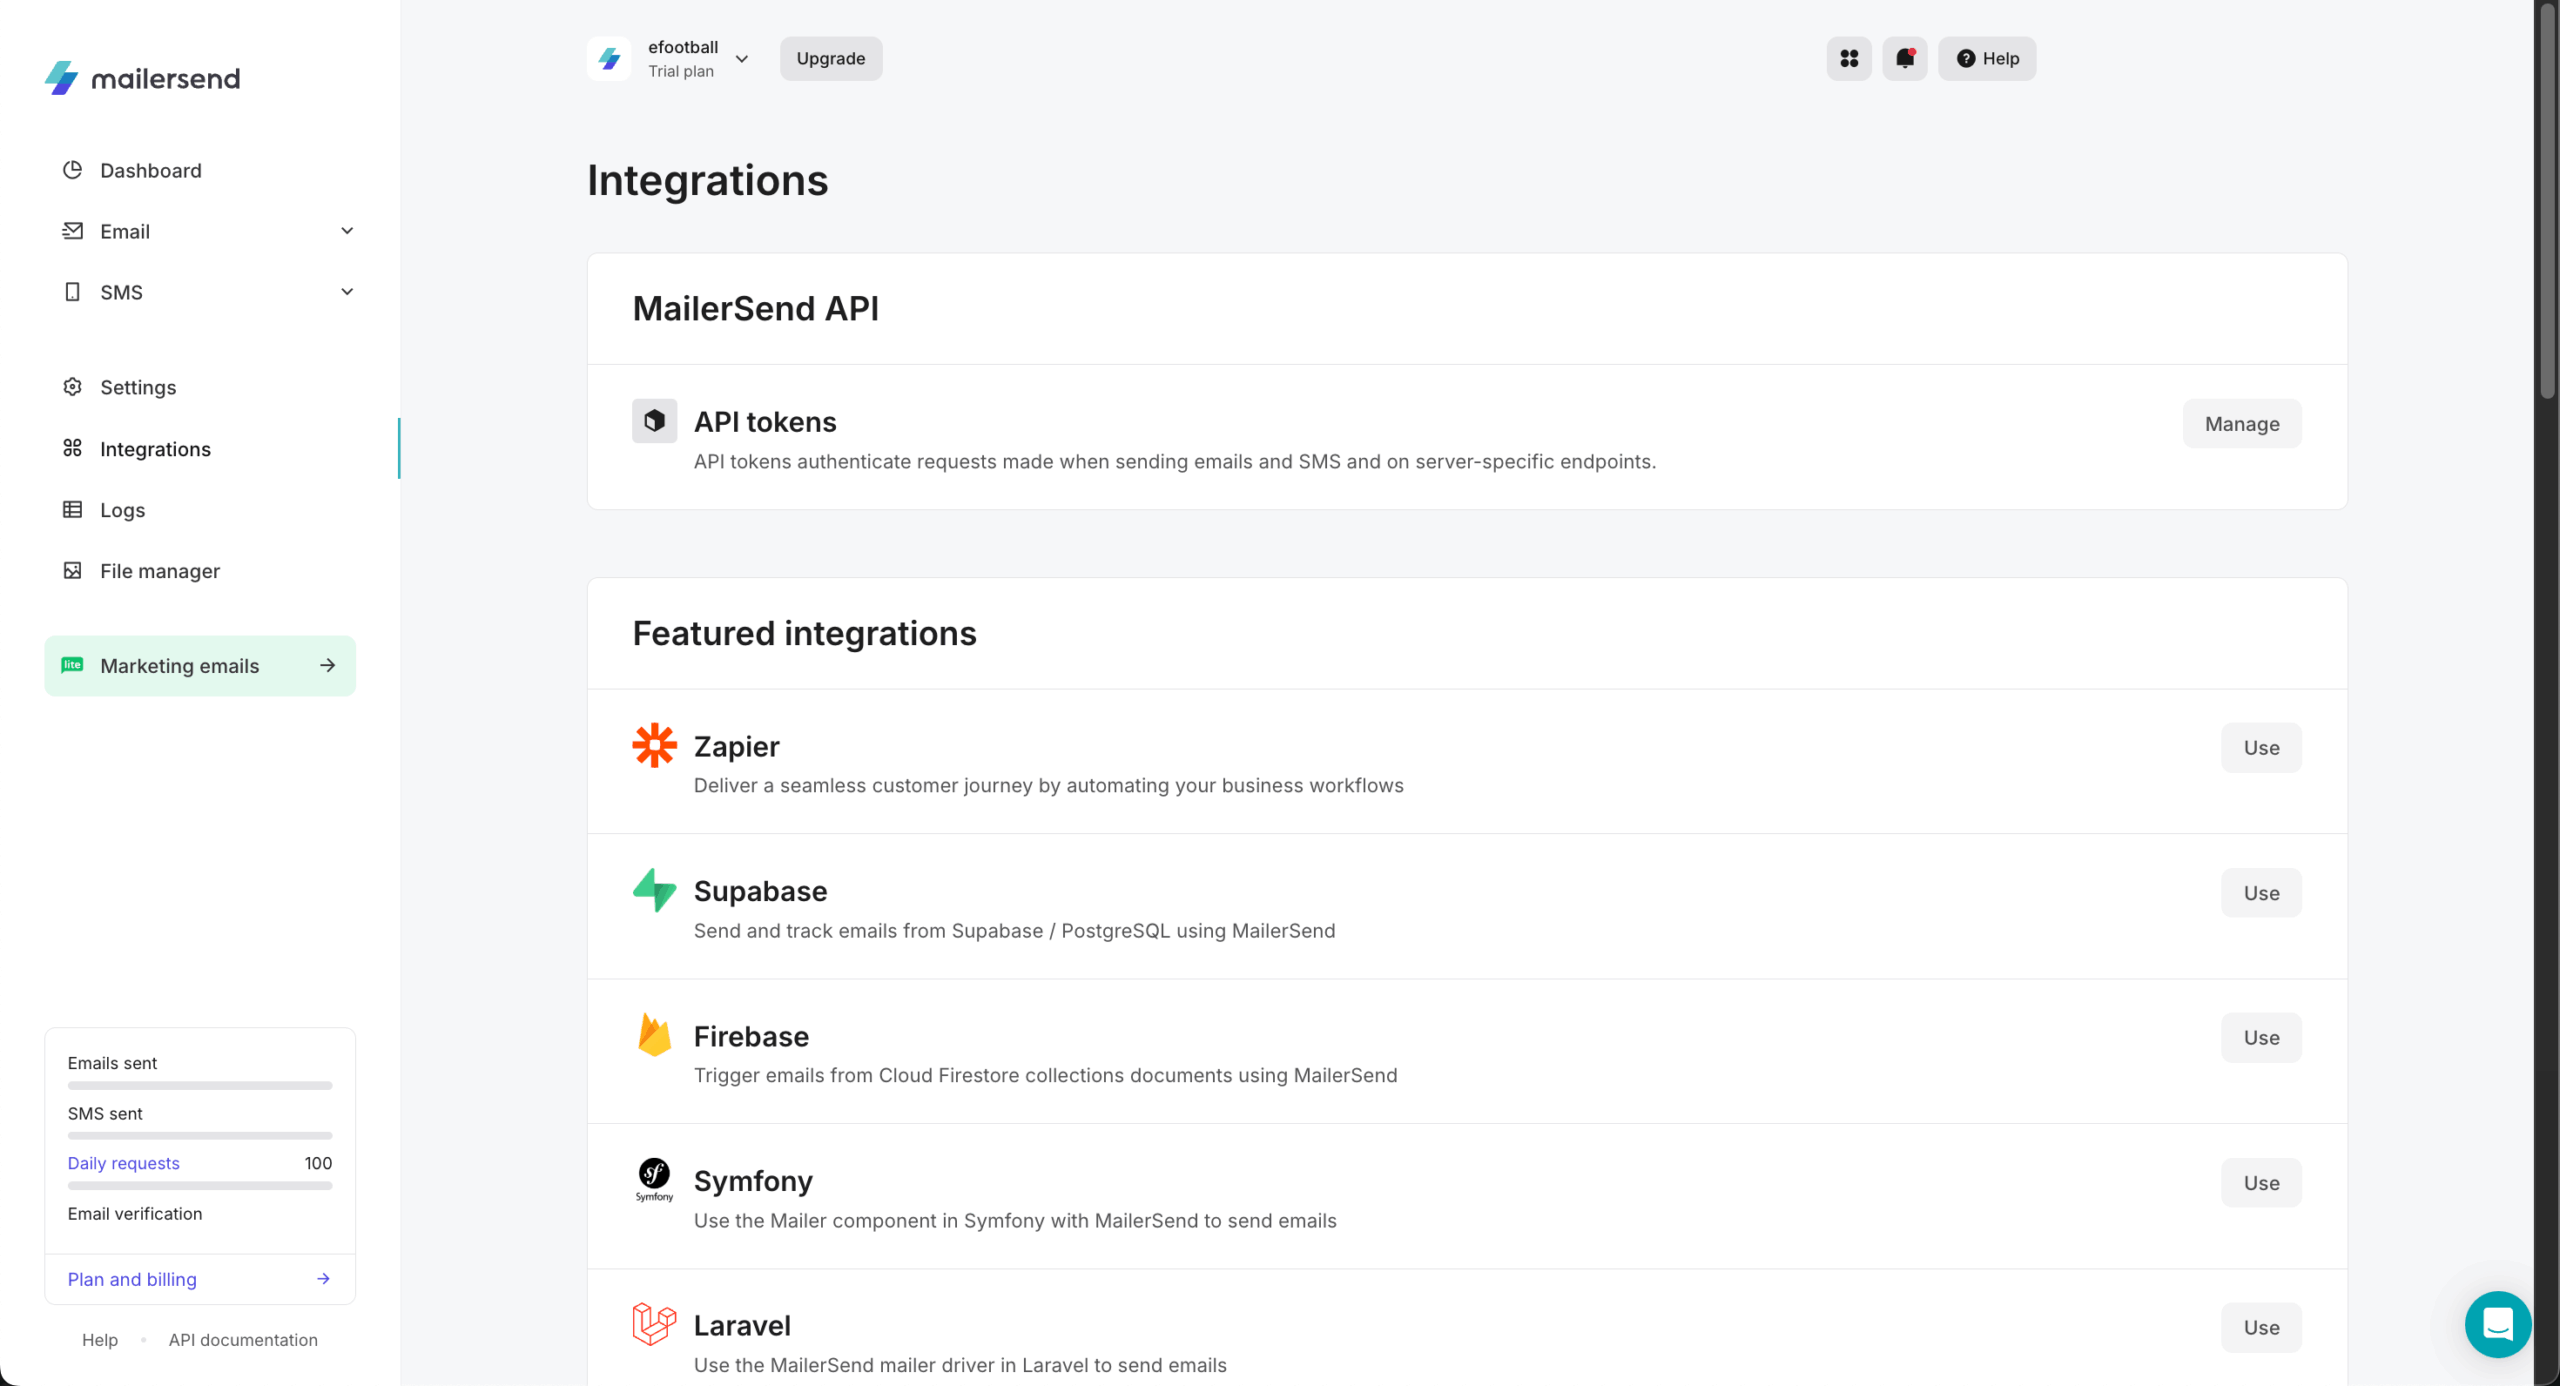
Task: Click the Dashboard pie-chart icon
Action: (72, 170)
